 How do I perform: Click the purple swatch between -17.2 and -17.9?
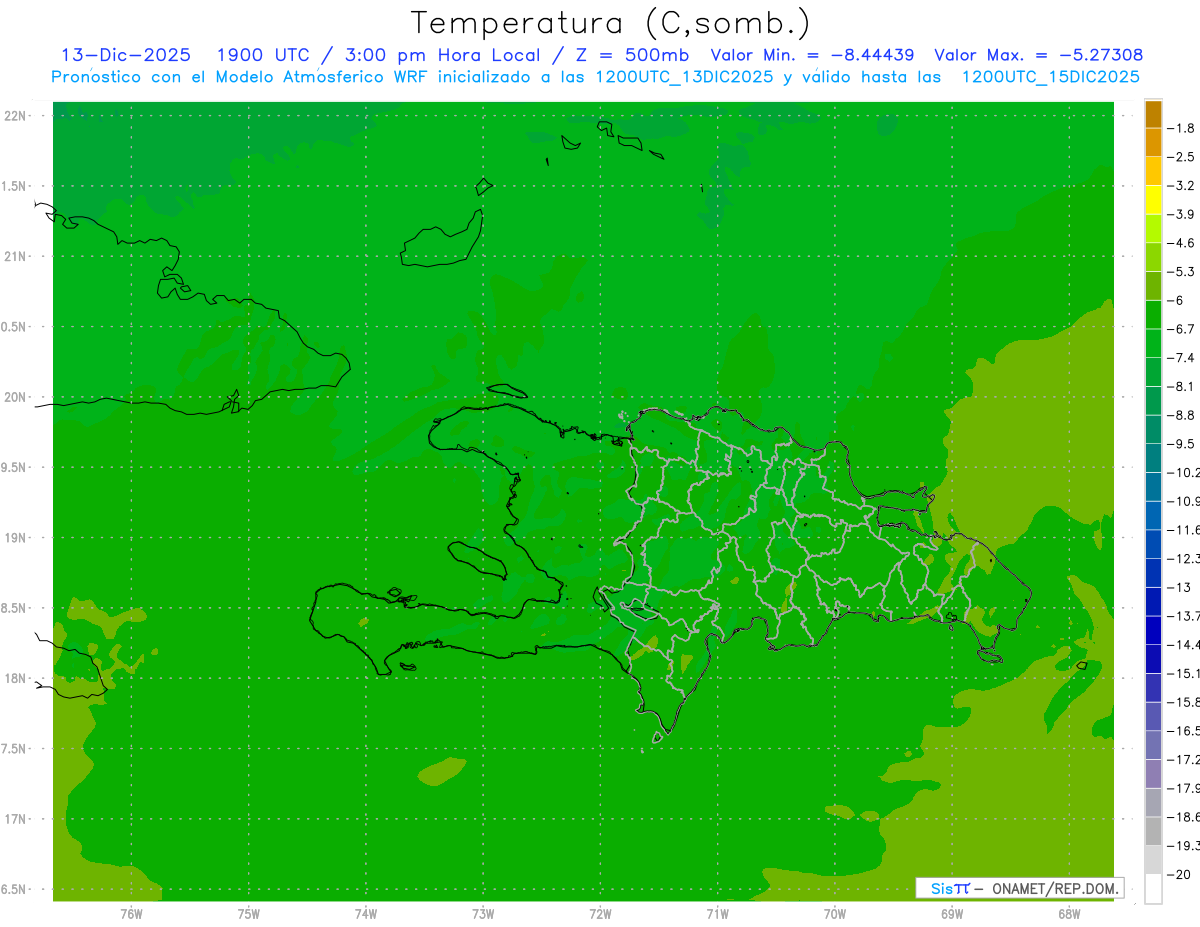[1153, 774]
